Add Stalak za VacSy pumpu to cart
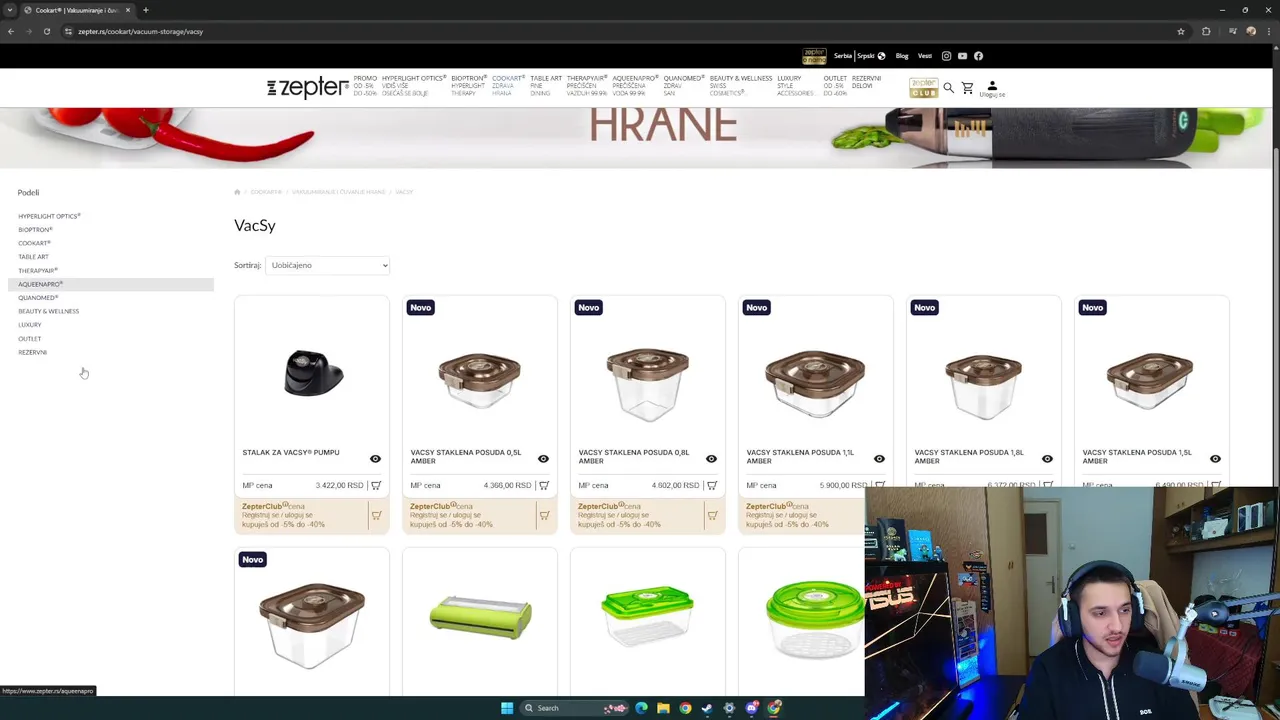 376,485
